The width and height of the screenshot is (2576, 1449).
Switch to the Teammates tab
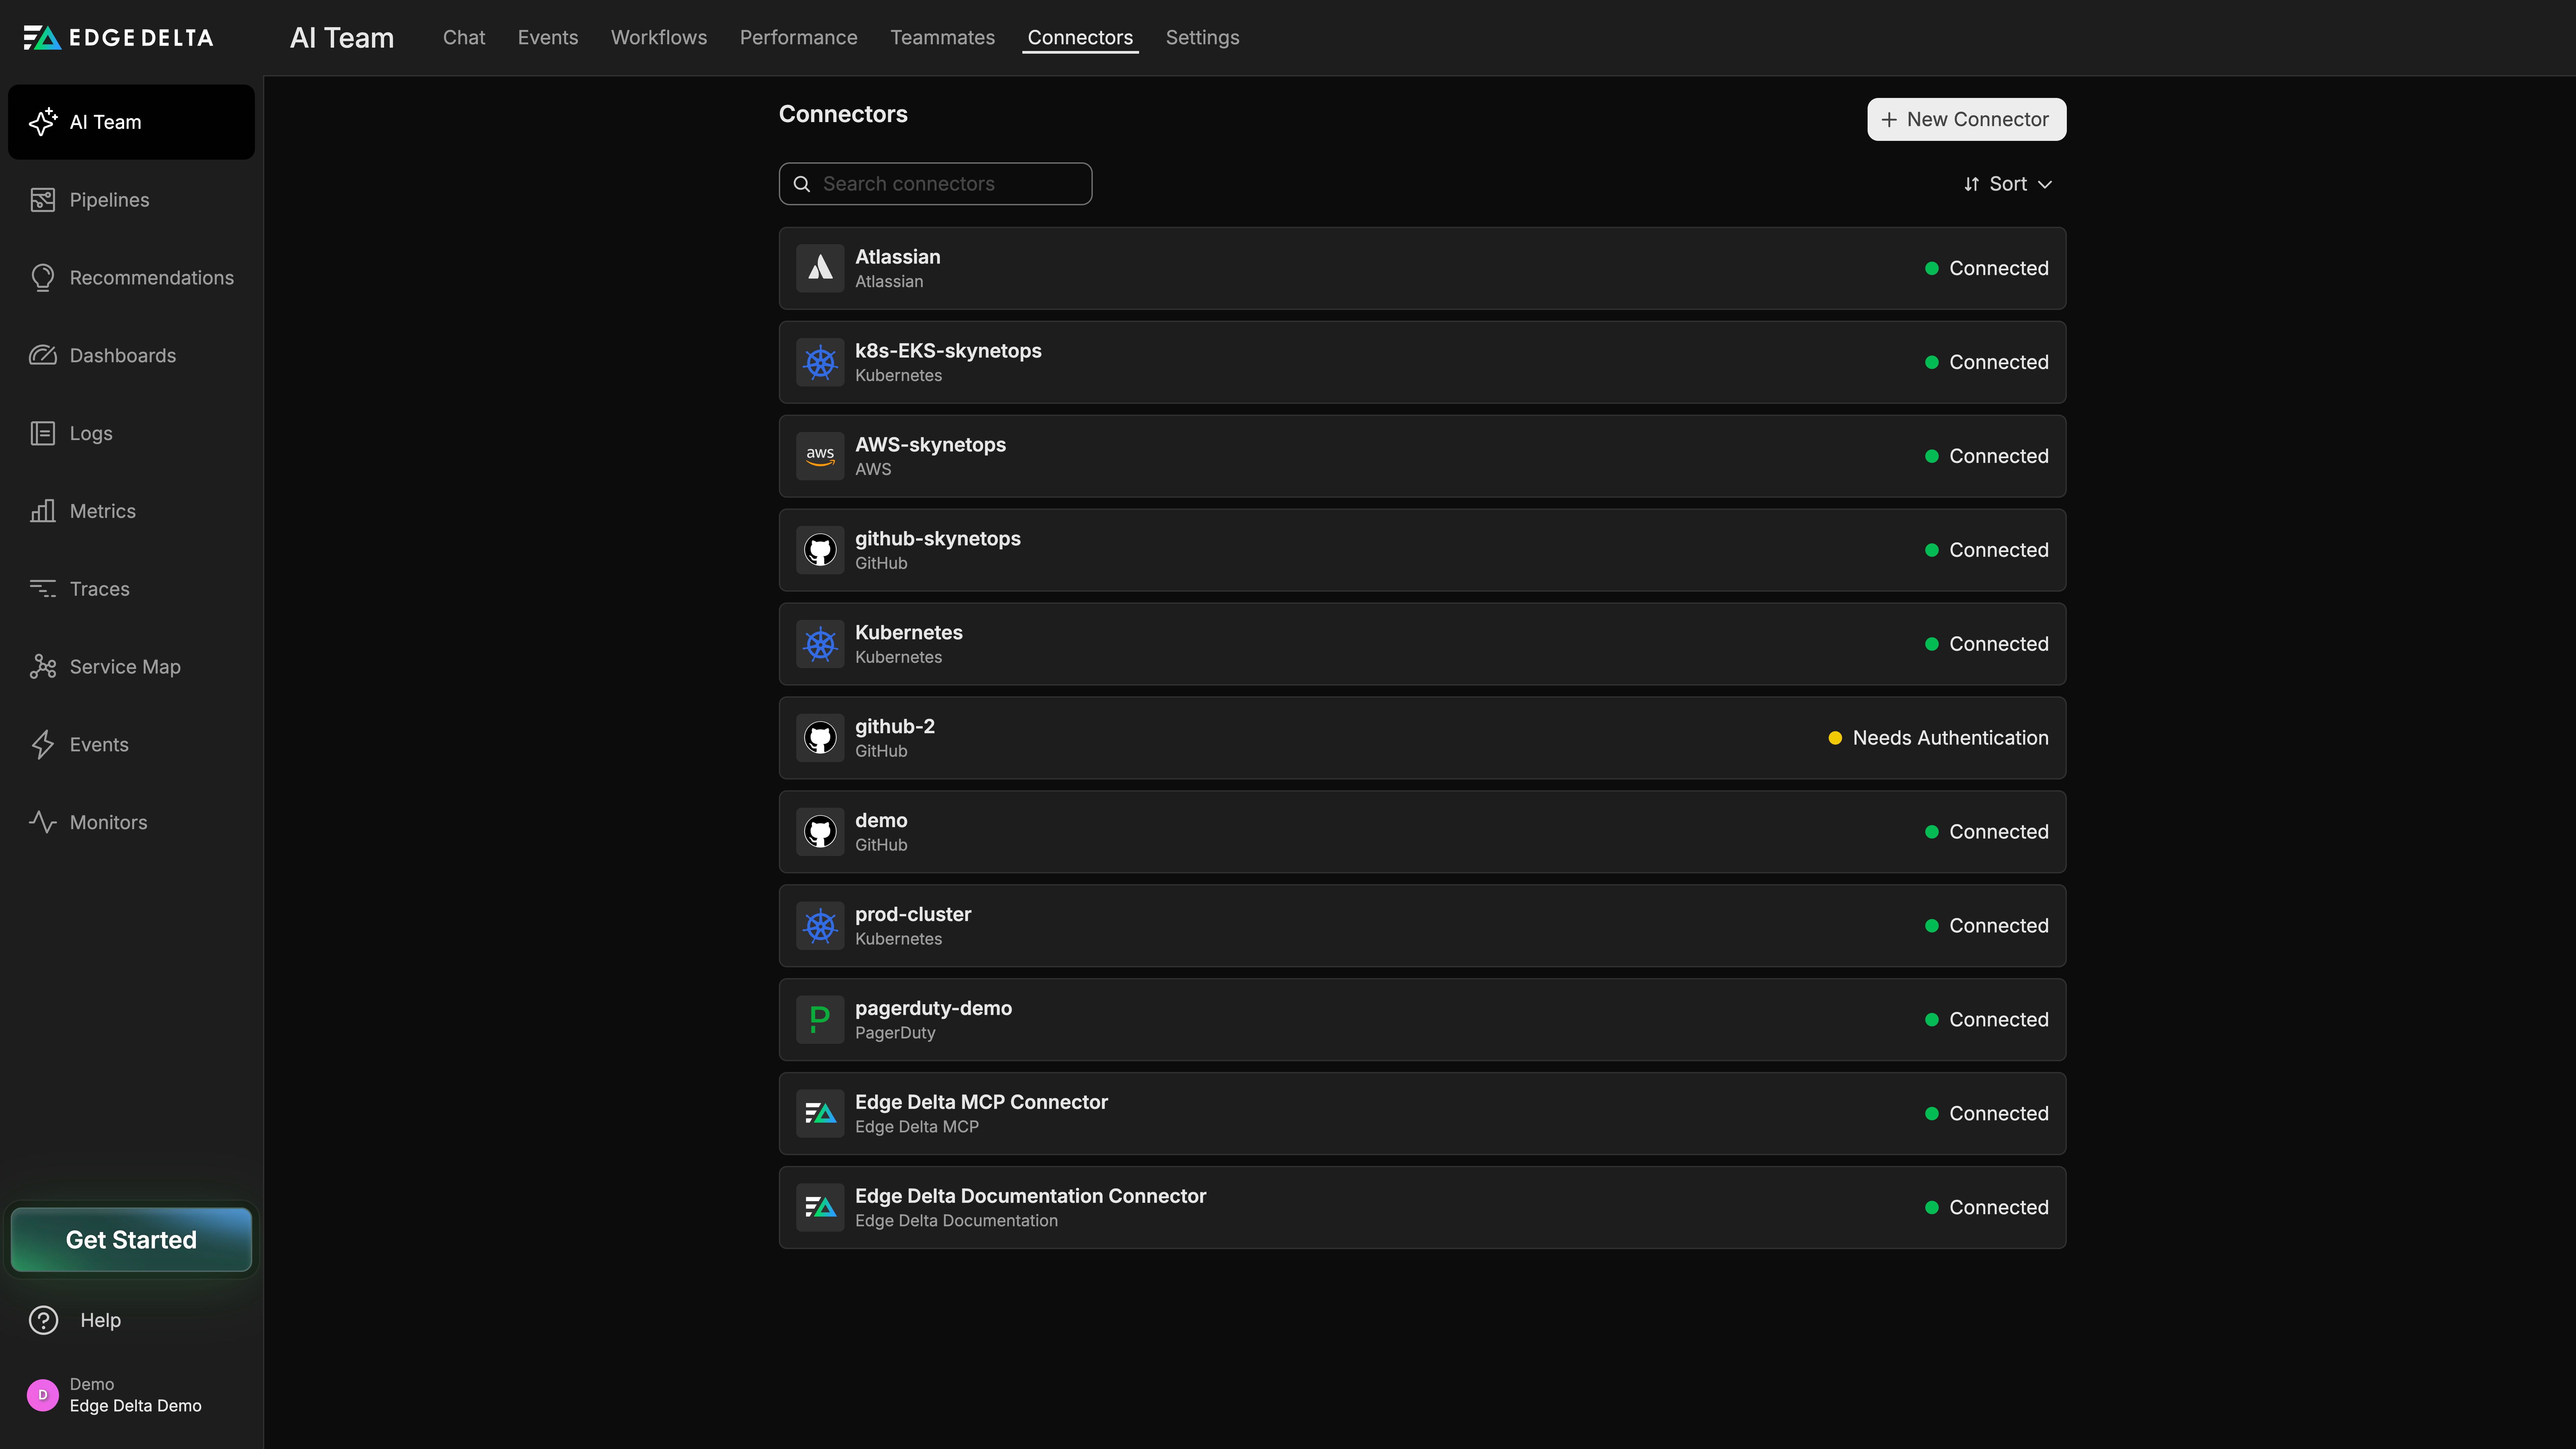point(943,38)
